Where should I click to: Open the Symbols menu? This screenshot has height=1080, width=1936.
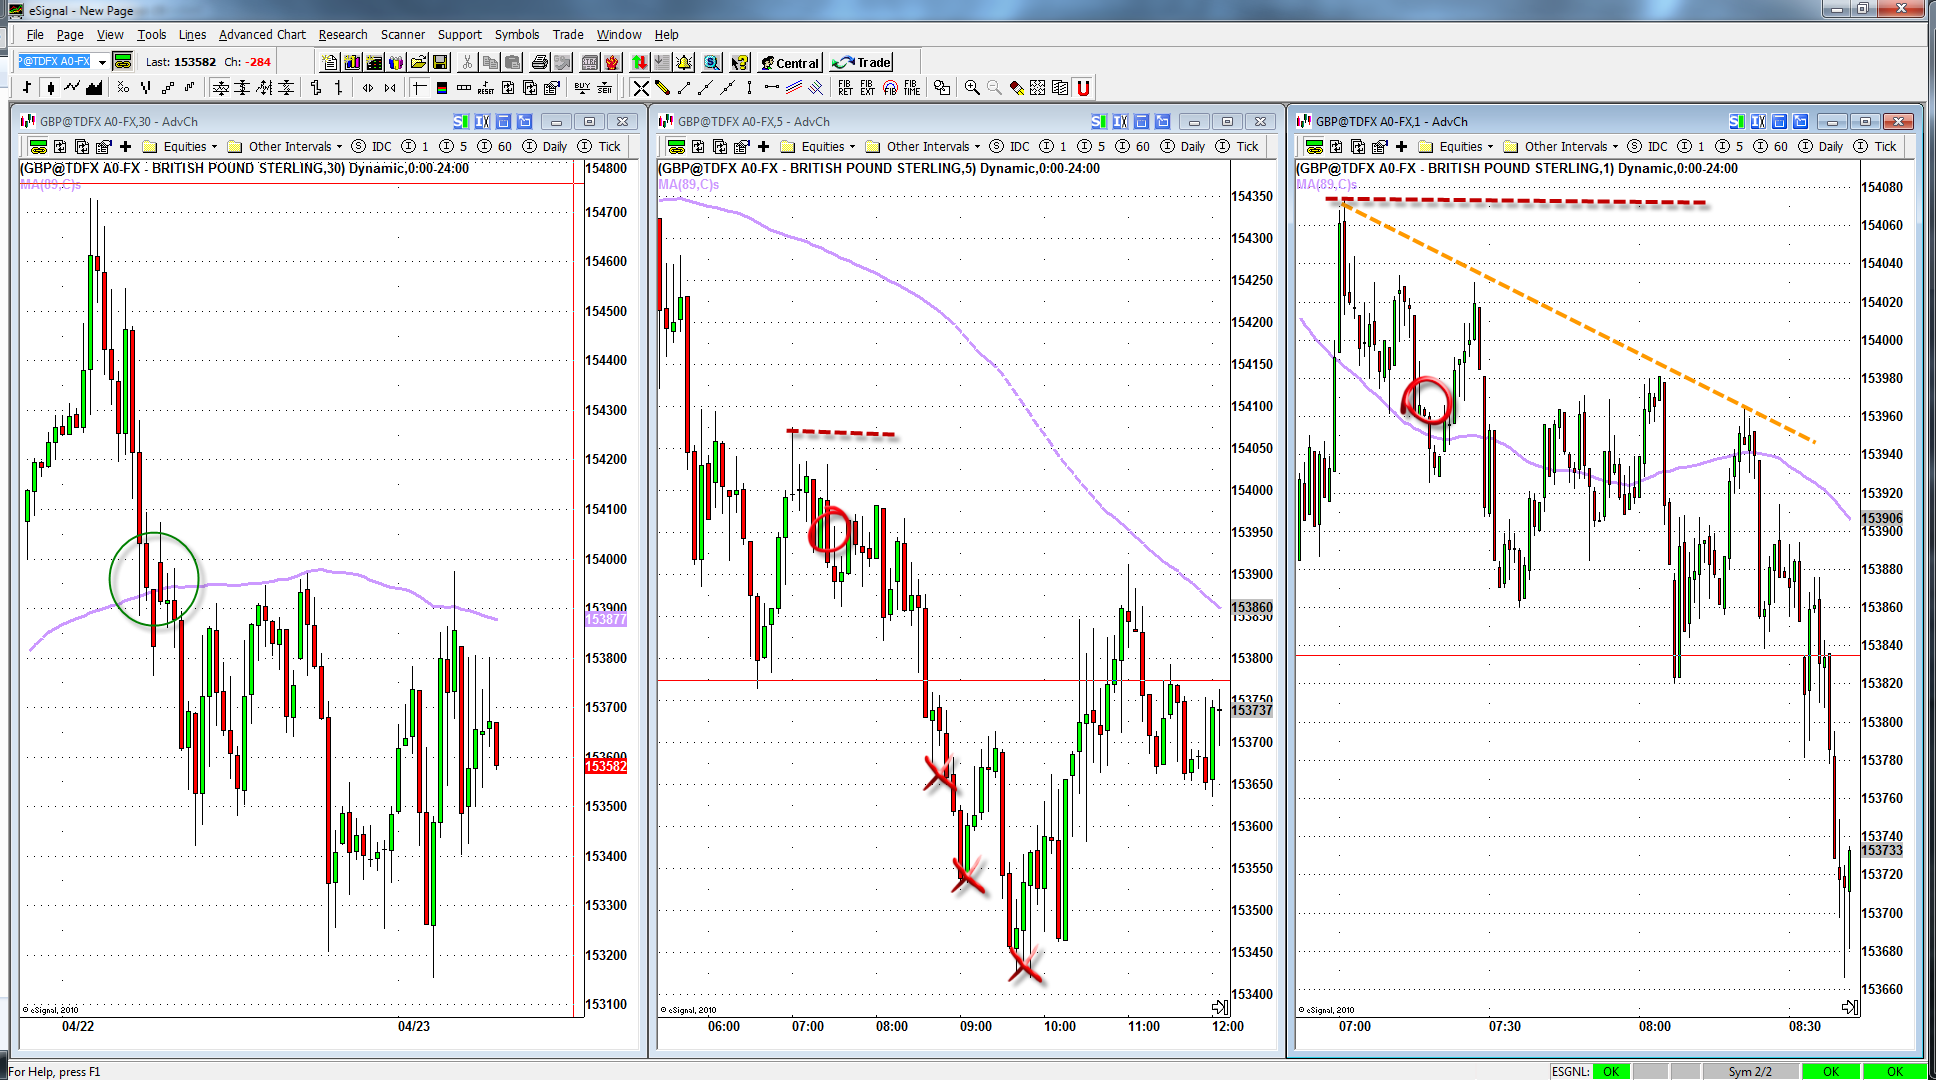pyautogui.click(x=517, y=35)
